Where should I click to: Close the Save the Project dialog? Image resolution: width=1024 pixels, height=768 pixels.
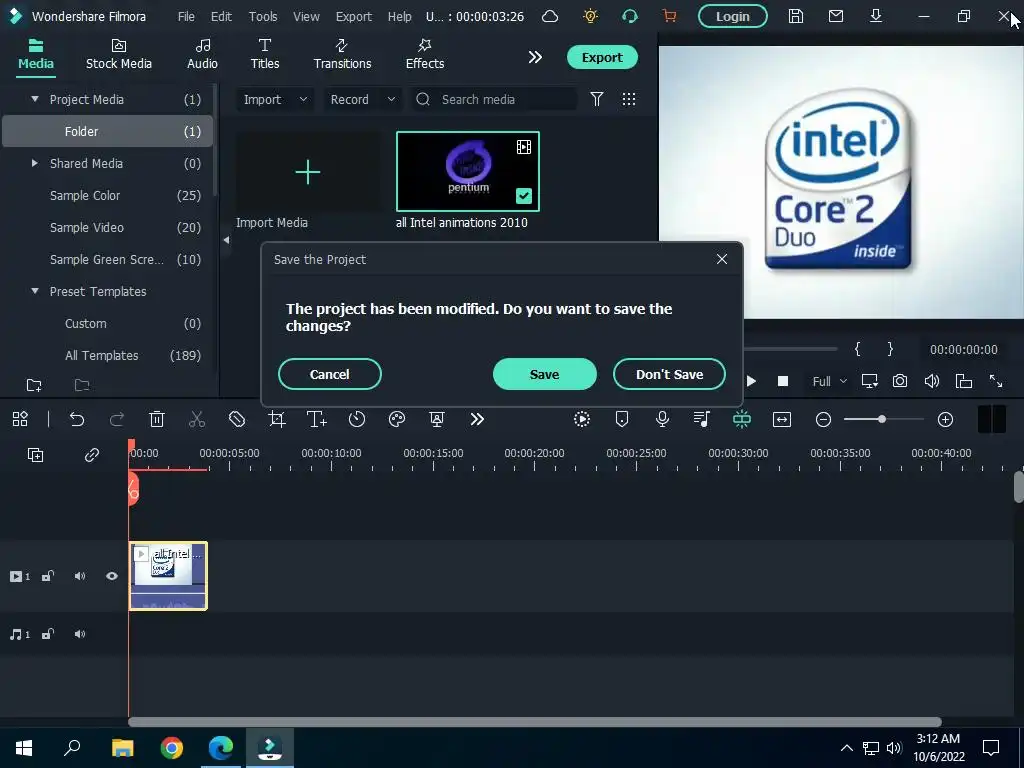coord(722,259)
